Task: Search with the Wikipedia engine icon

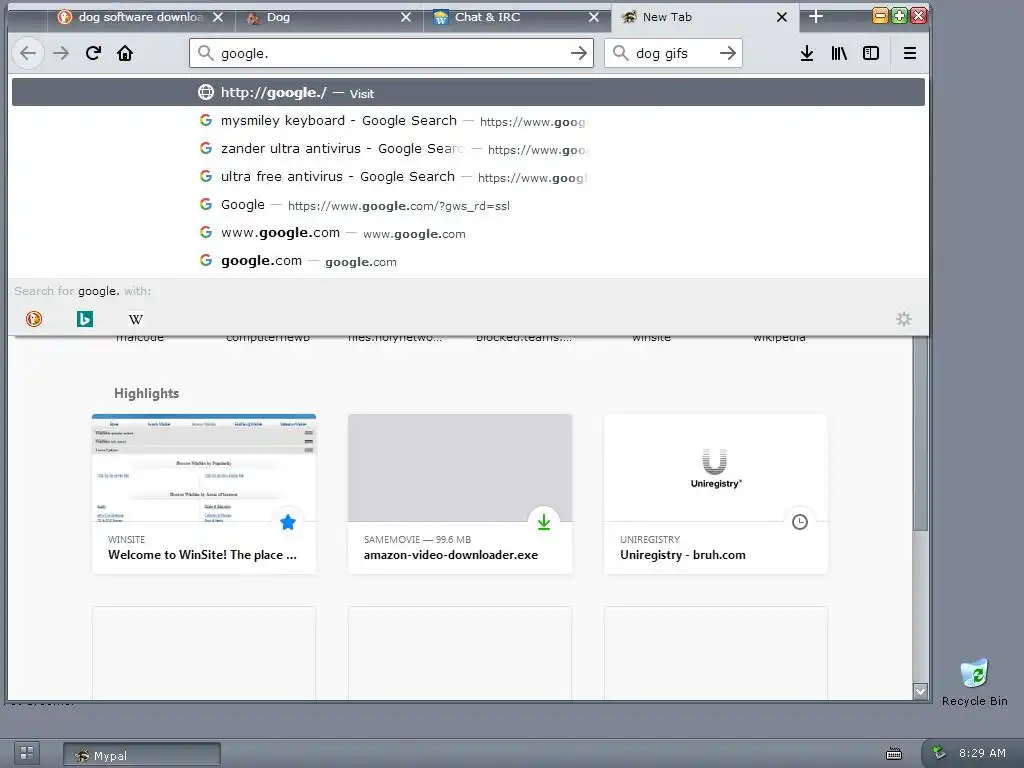Action: point(136,319)
